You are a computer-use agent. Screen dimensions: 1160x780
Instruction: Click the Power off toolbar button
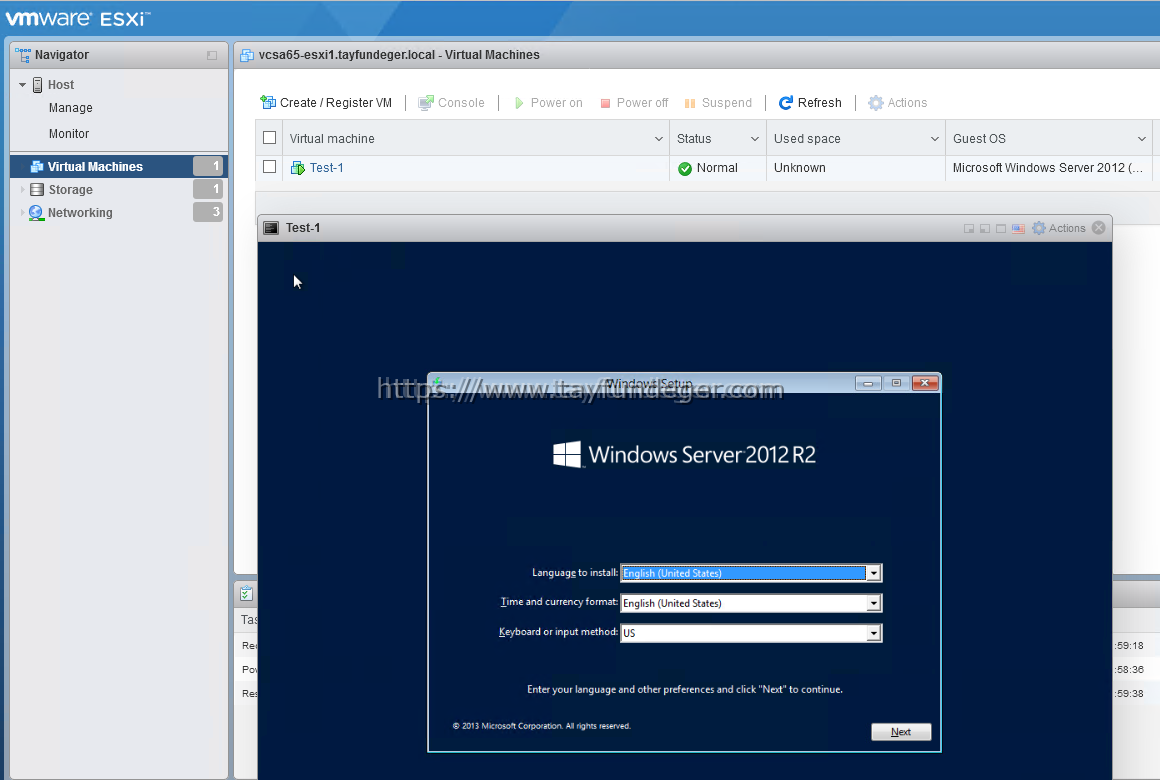(634, 103)
